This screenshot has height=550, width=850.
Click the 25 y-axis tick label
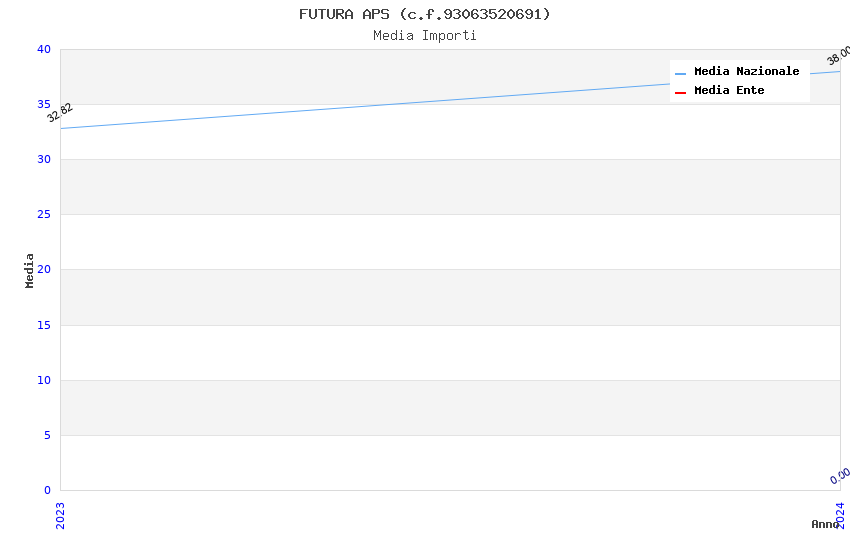click(x=43, y=215)
